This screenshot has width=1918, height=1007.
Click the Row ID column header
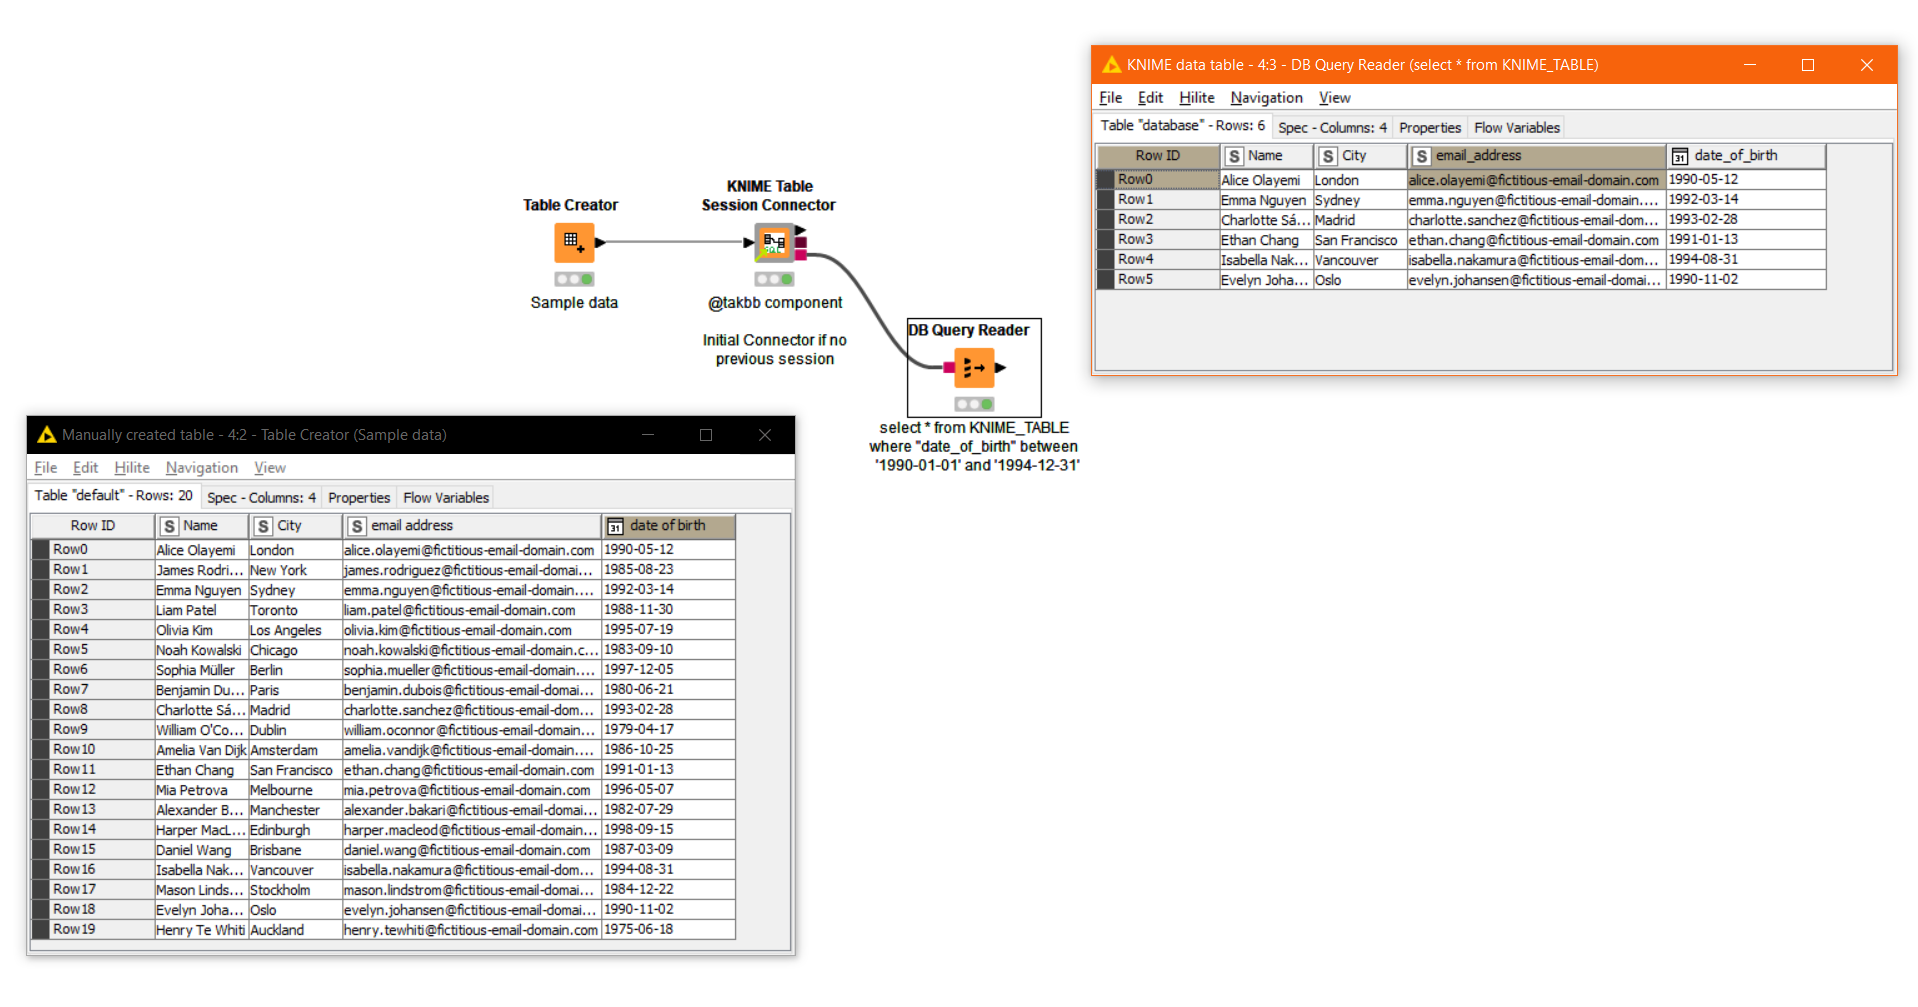tap(1157, 155)
